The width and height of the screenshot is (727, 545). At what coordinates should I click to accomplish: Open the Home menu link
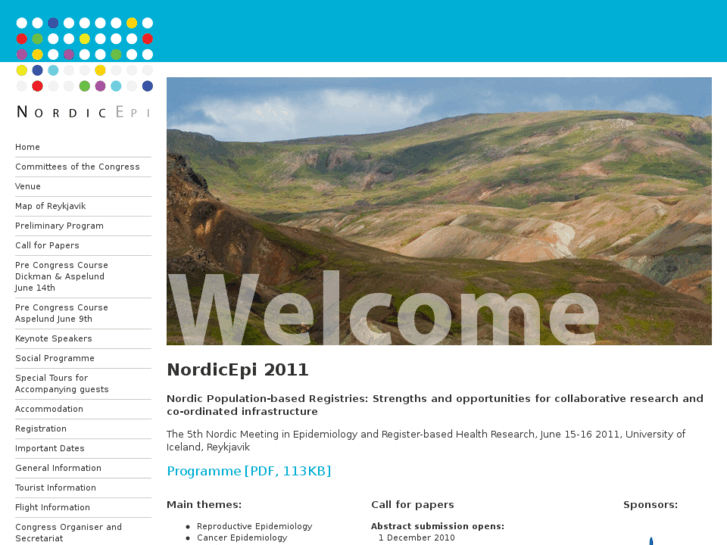[27, 147]
